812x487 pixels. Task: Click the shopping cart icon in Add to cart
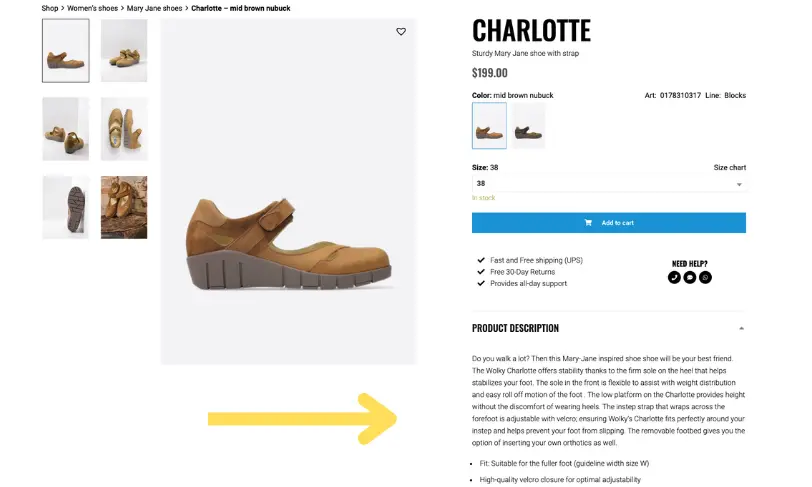tap(588, 222)
